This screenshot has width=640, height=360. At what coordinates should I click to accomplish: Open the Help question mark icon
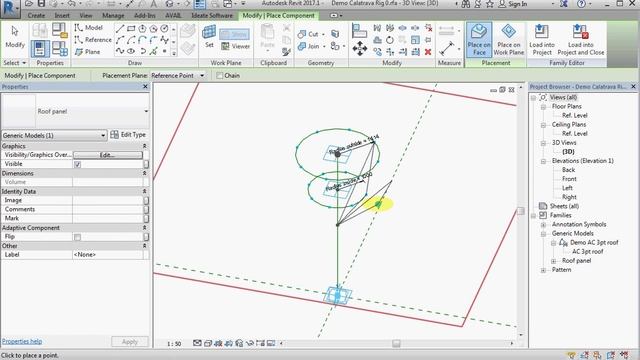pyautogui.click(x=581, y=4)
